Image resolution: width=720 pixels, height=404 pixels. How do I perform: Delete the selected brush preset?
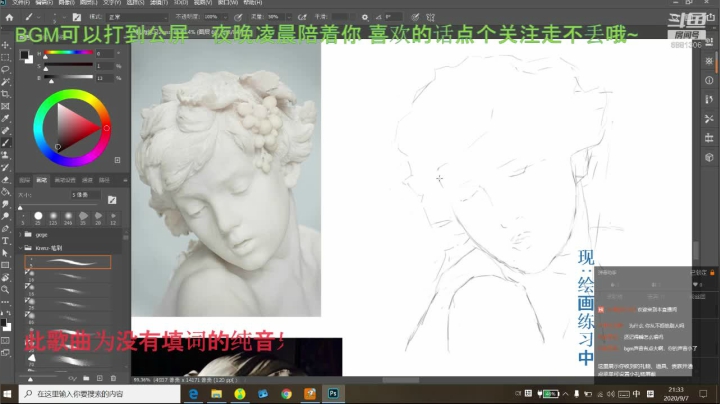[x=113, y=378]
